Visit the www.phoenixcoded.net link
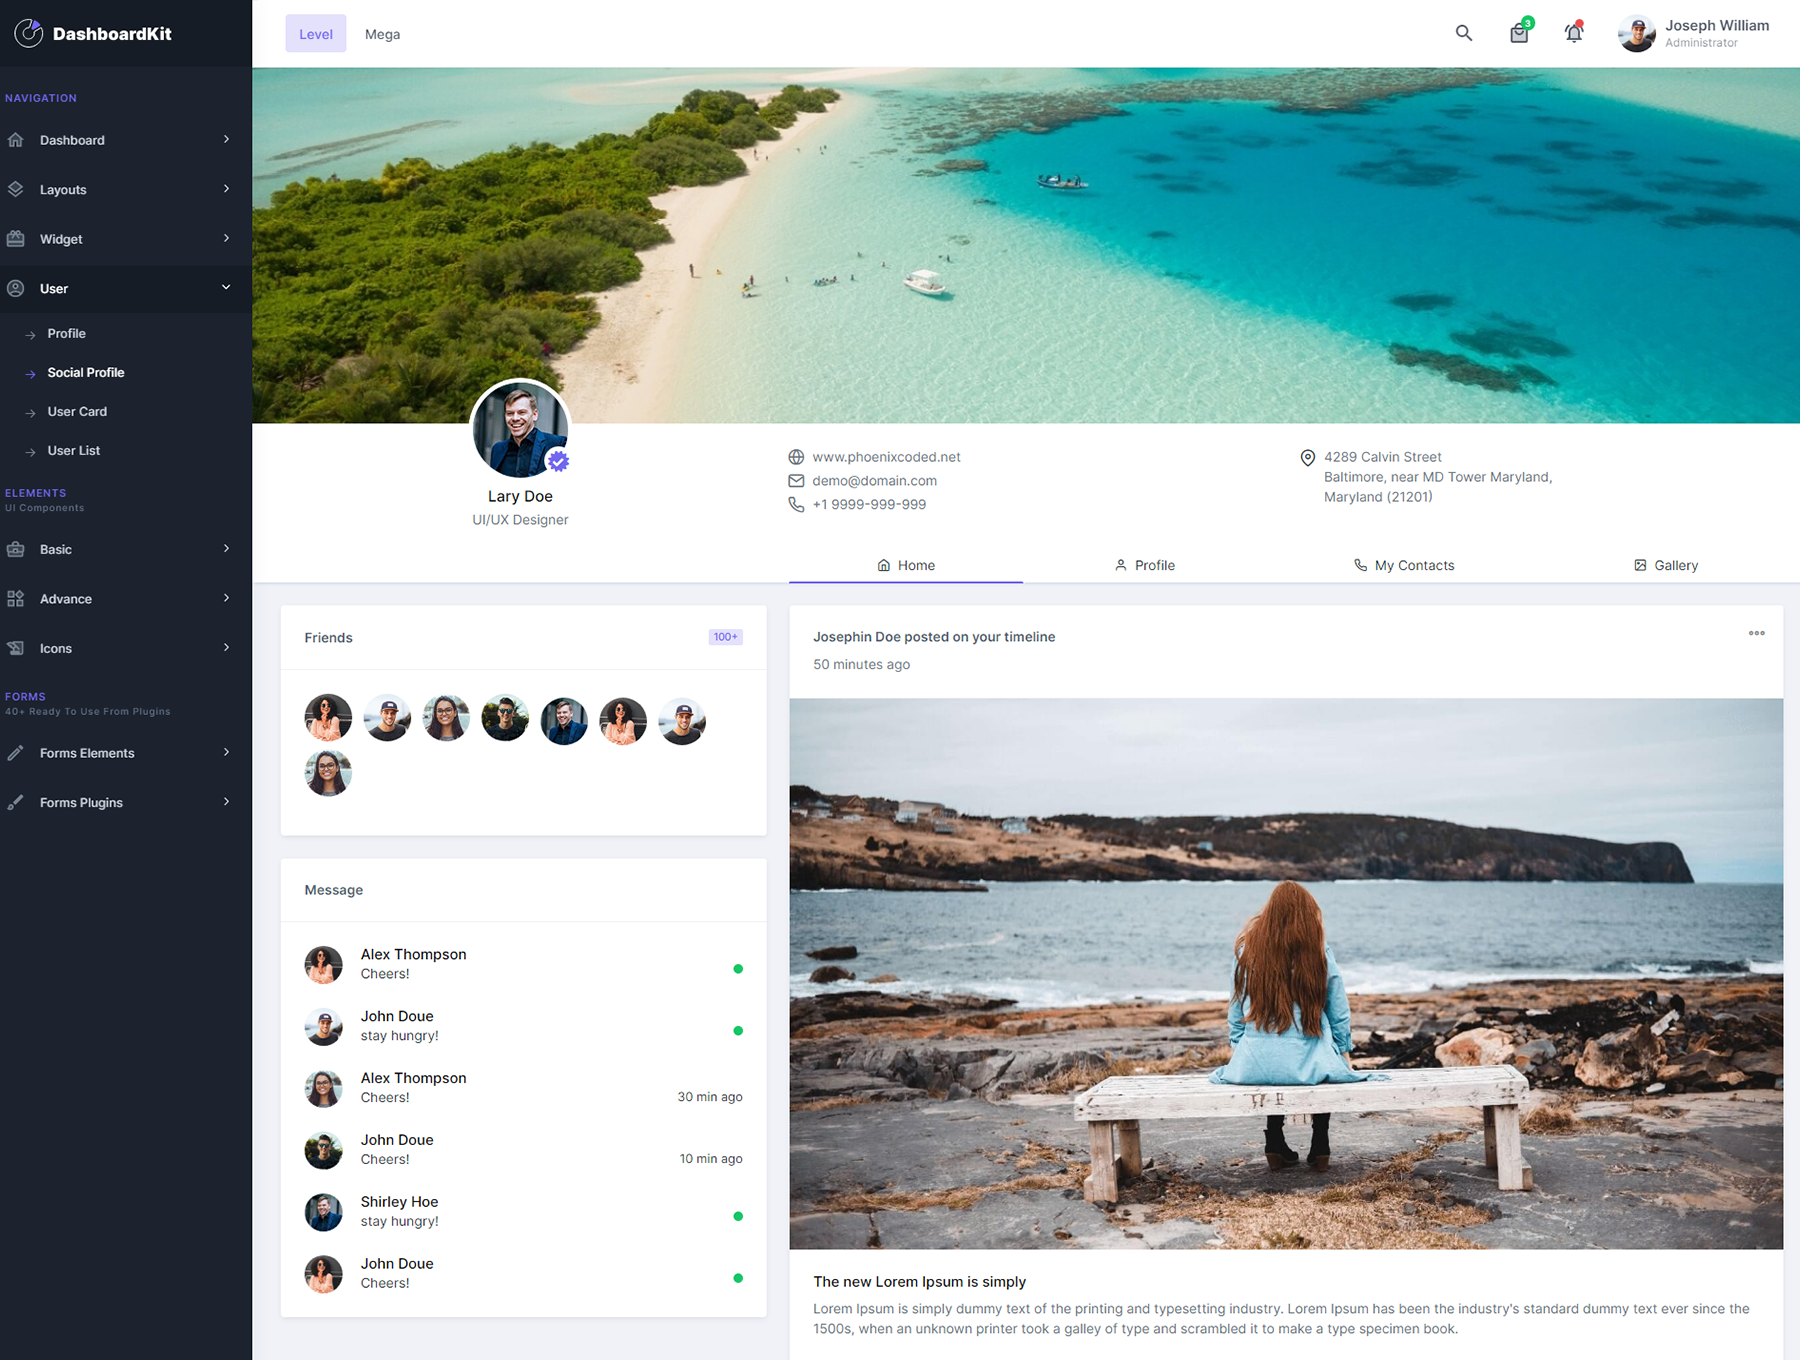The image size is (1800, 1360). pyautogui.click(x=886, y=456)
